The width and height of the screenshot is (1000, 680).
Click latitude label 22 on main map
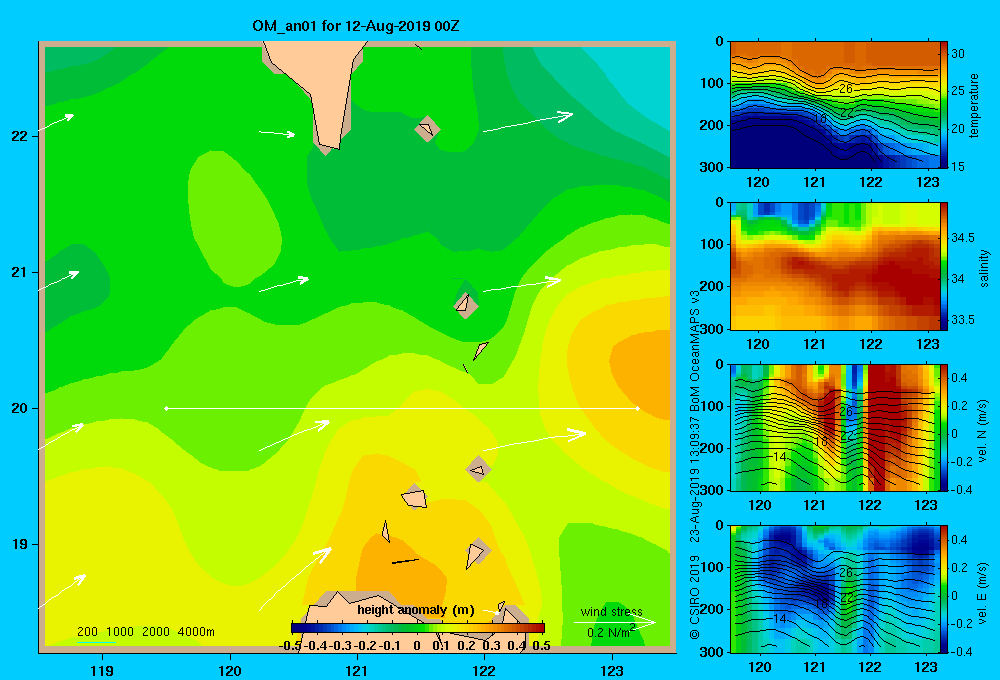pos(19,136)
